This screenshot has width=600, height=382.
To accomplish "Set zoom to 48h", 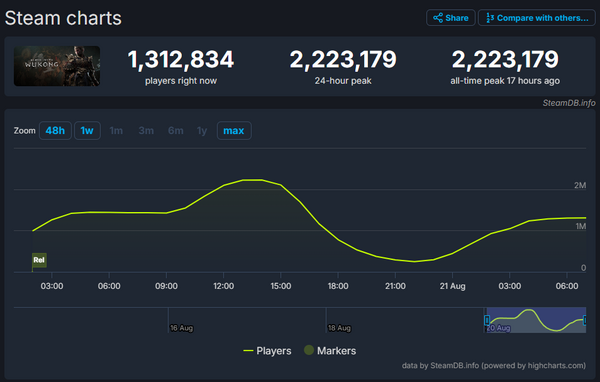I will (55, 131).
